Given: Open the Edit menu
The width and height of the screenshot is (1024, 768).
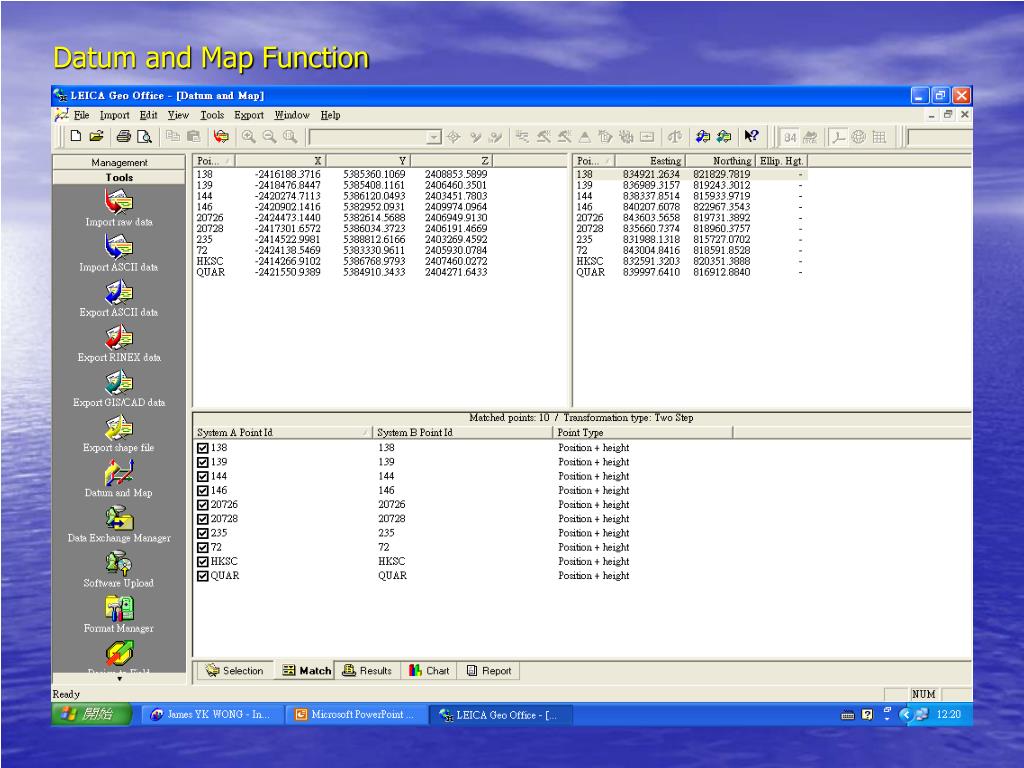Looking at the screenshot, I should [x=148, y=115].
